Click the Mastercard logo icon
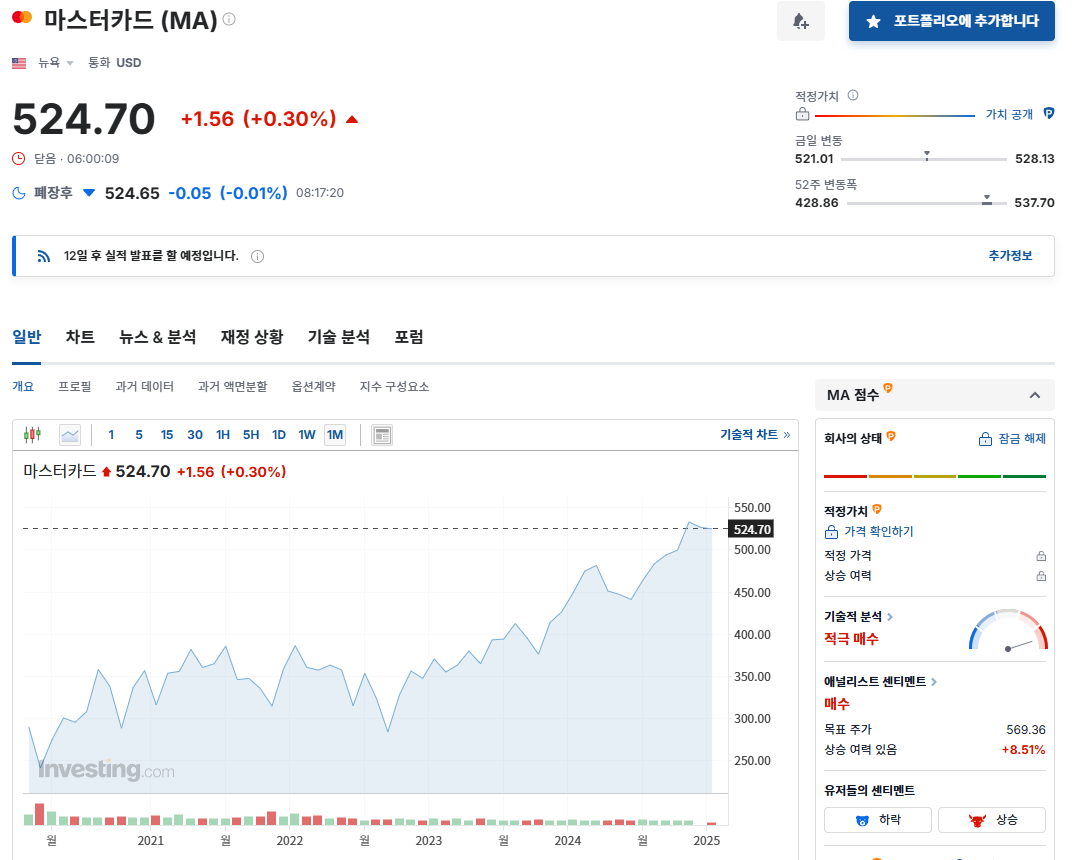The width and height of the screenshot is (1076, 860). (22, 17)
